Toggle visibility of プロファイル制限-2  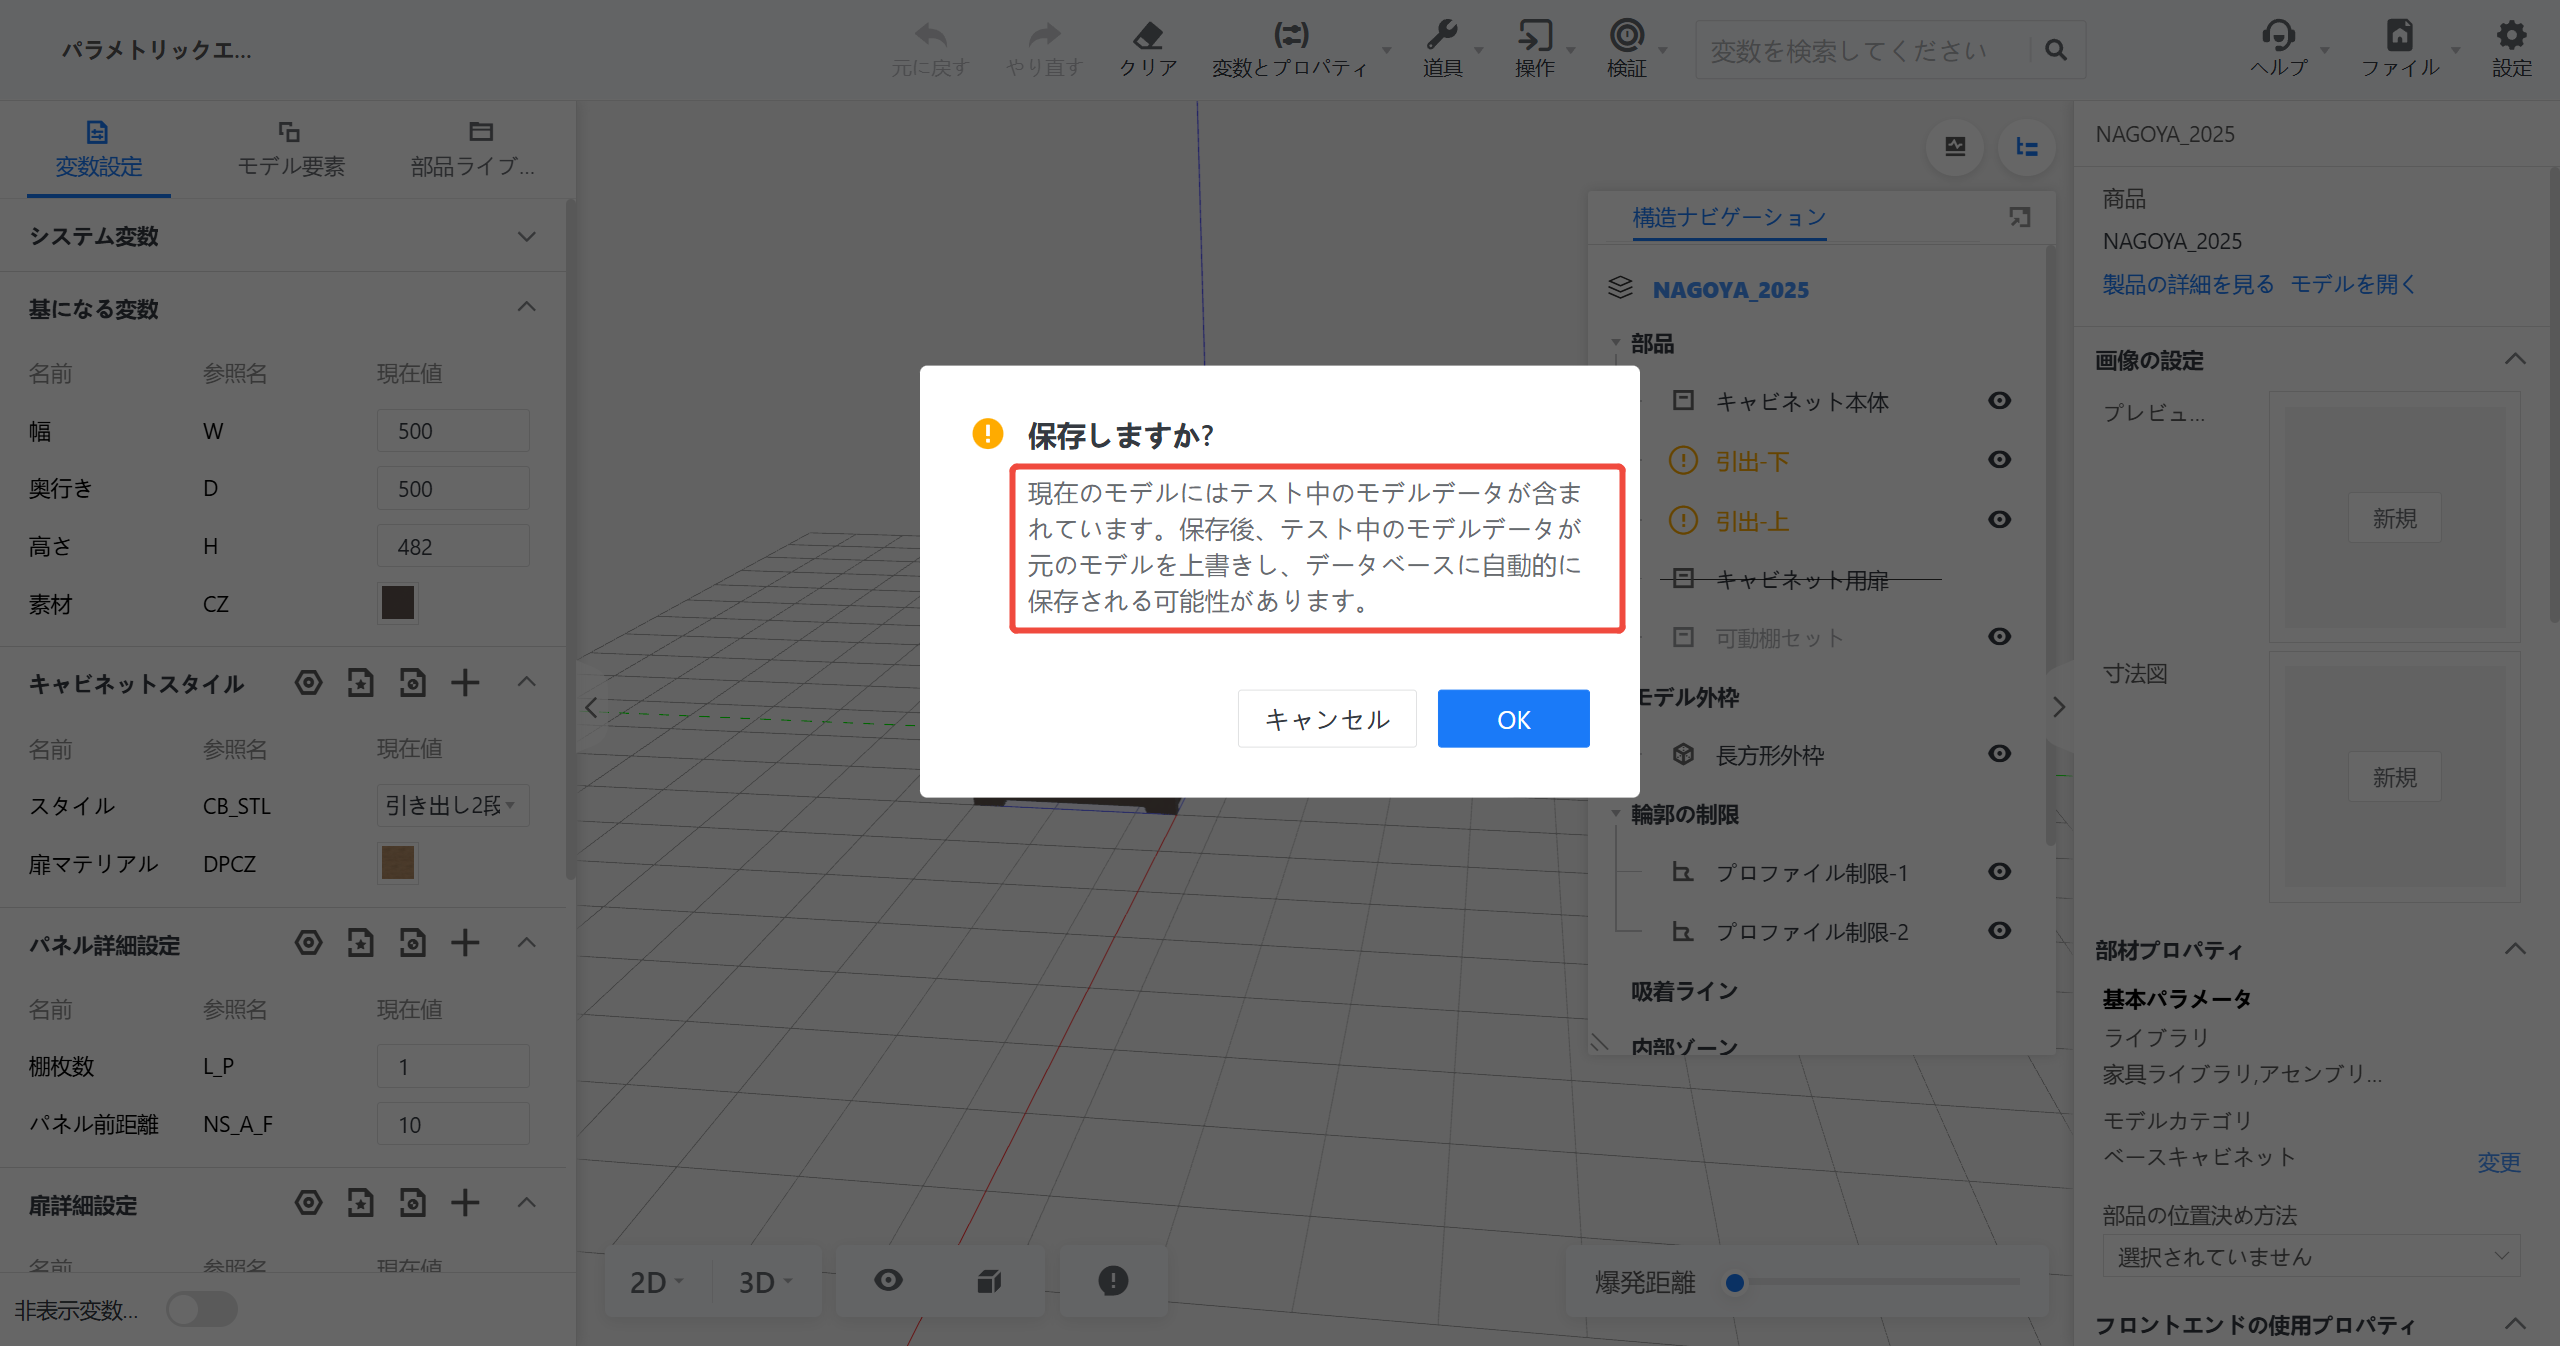click(1999, 931)
